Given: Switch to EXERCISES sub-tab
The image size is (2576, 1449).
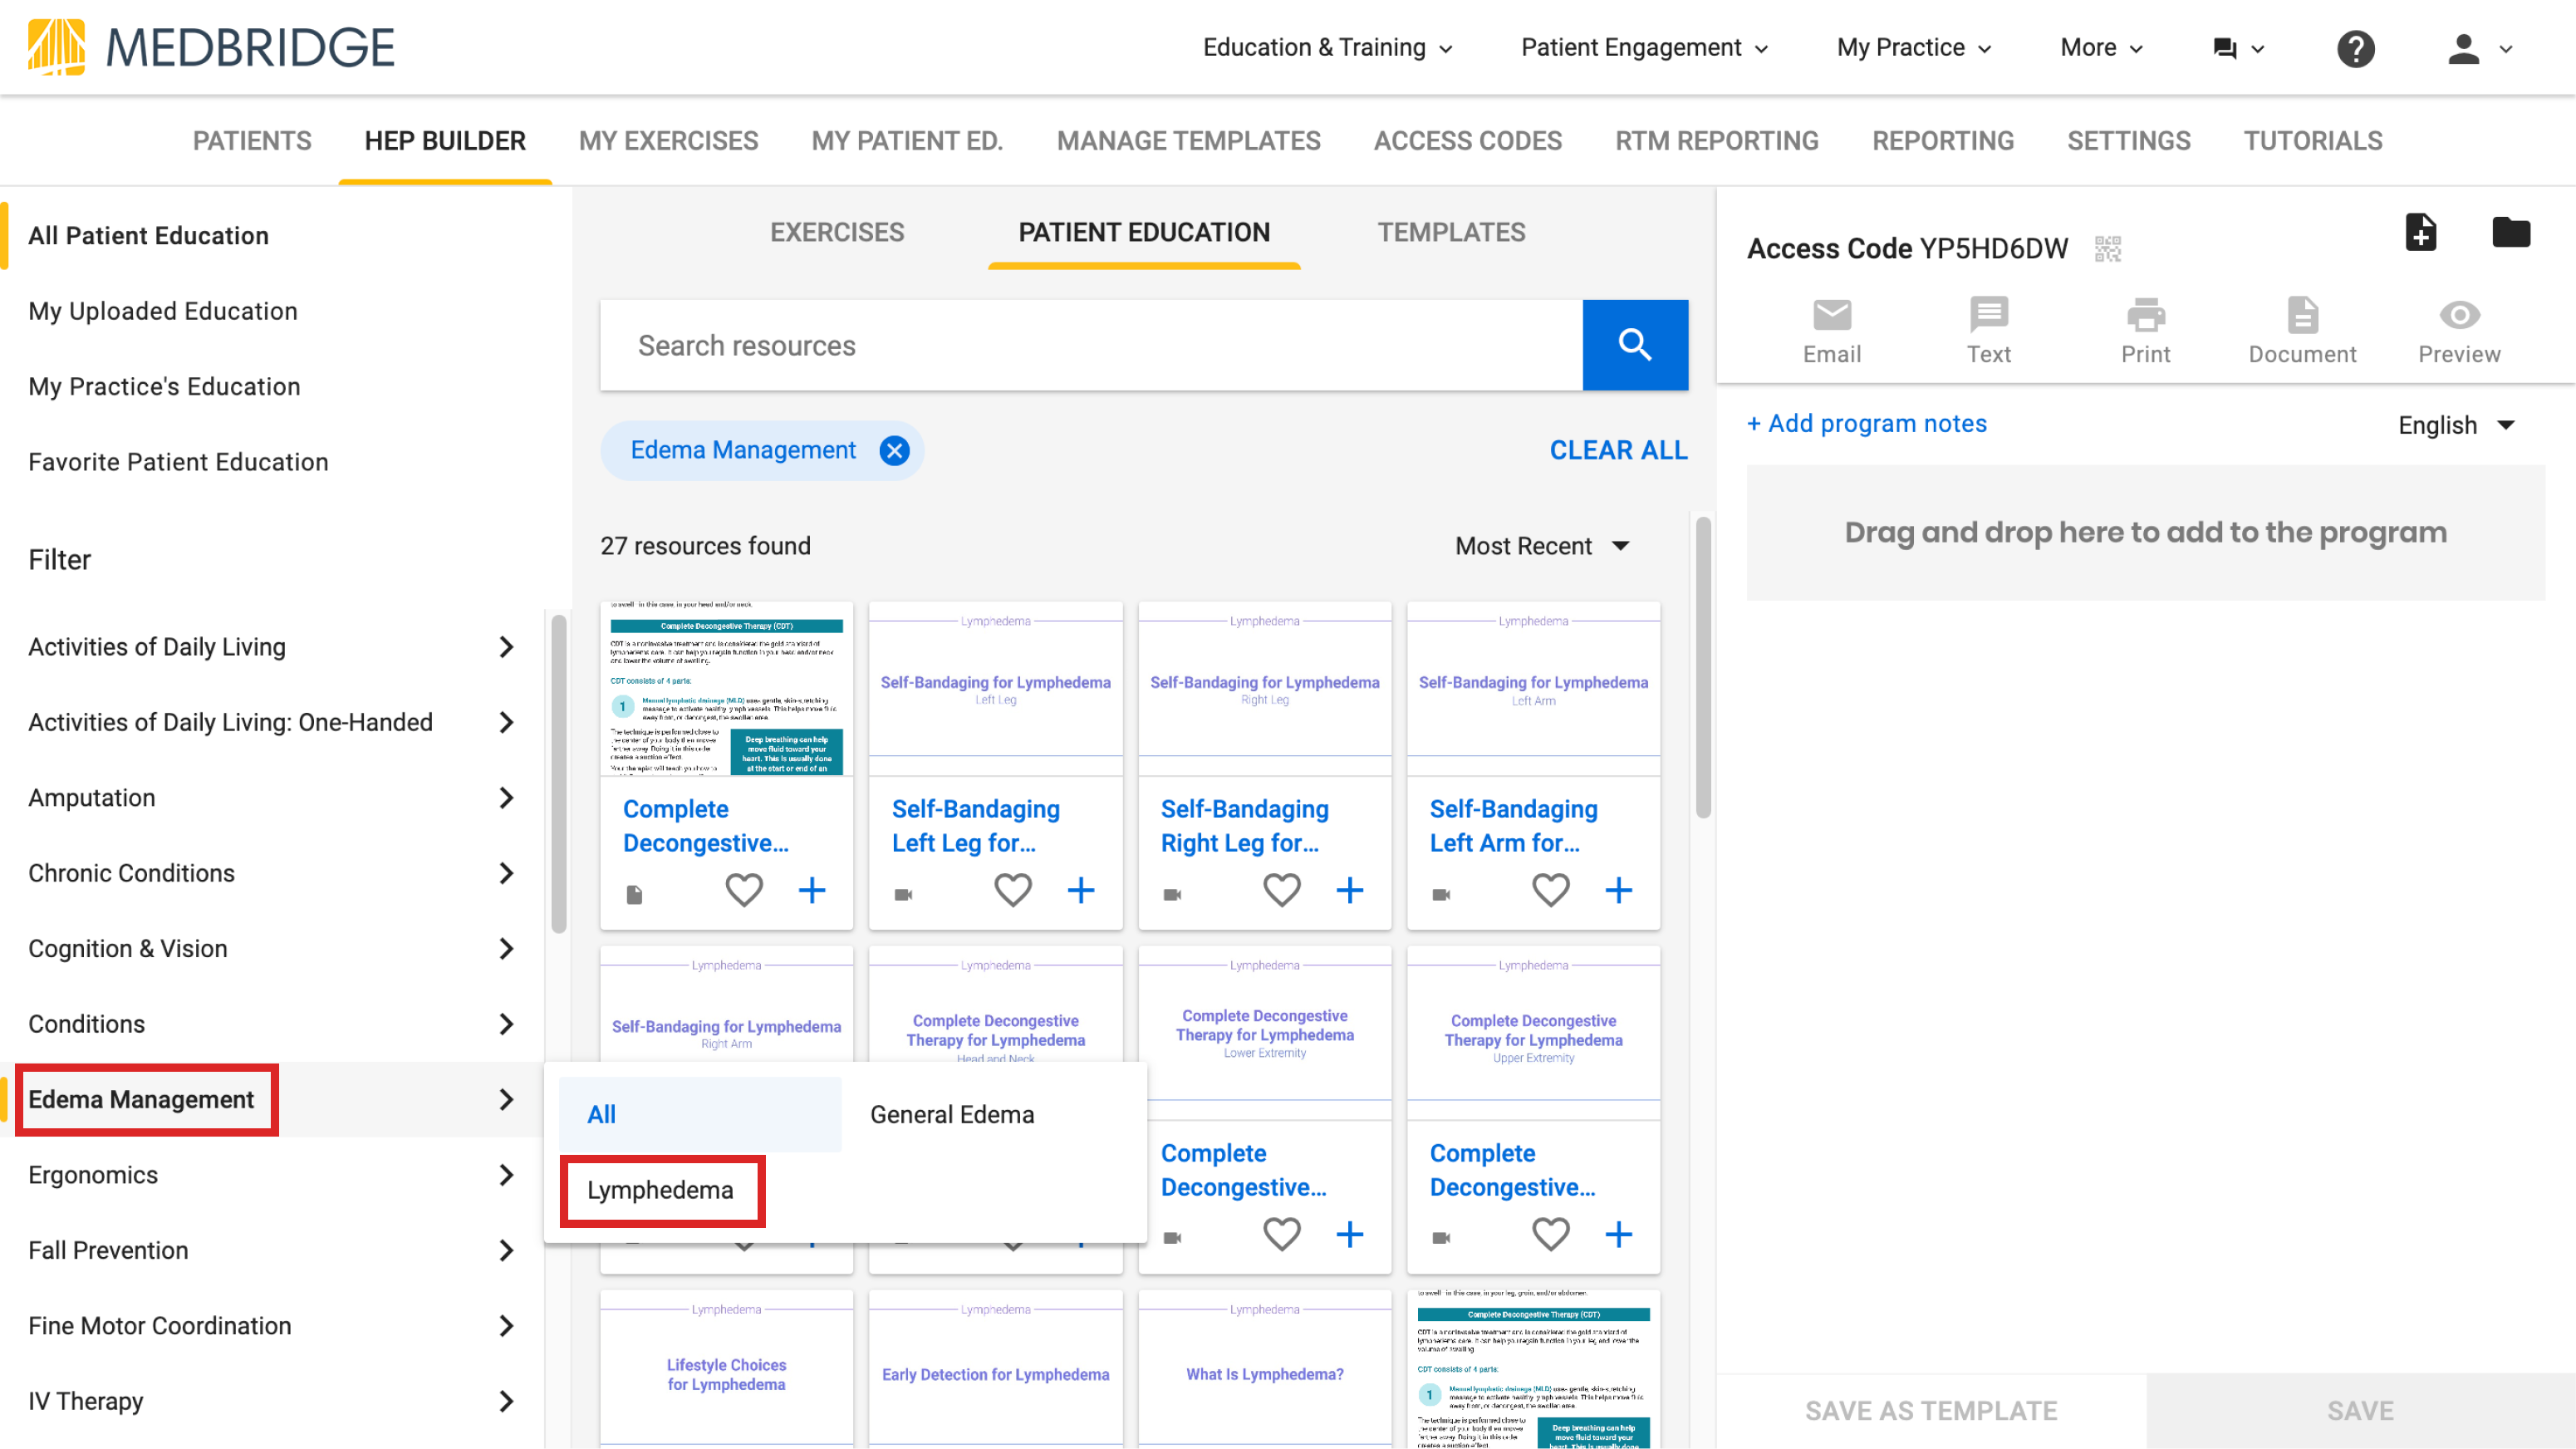Looking at the screenshot, I should pyautogui.click(x=836, y=233).
